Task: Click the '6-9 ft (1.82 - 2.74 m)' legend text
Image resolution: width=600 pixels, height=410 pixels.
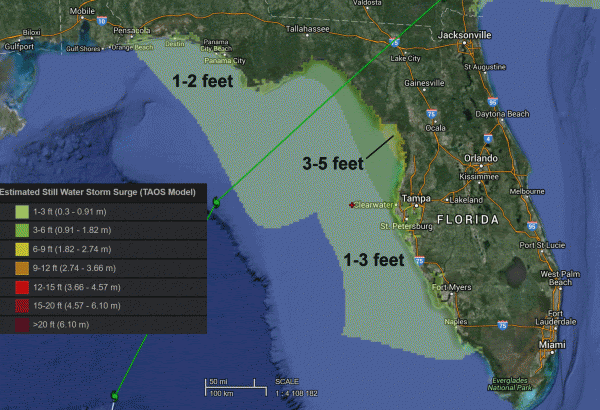Action: 72,249
